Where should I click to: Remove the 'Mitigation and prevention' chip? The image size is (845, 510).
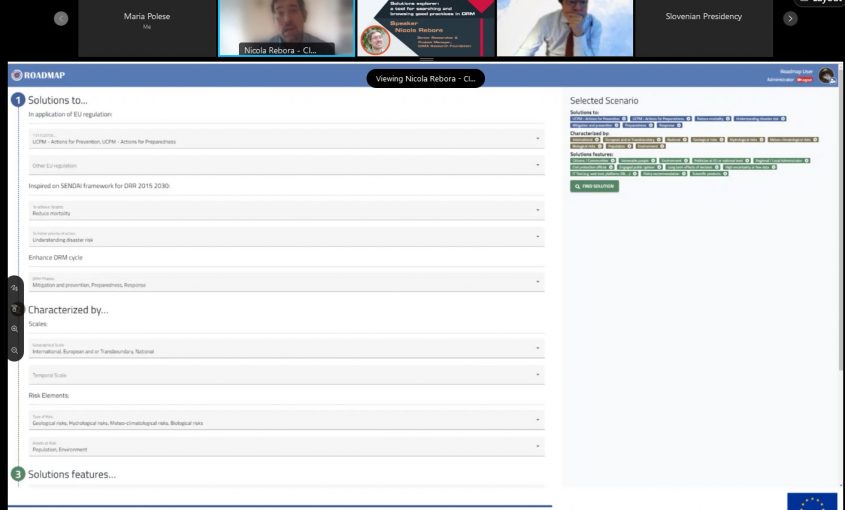(617, 125)
